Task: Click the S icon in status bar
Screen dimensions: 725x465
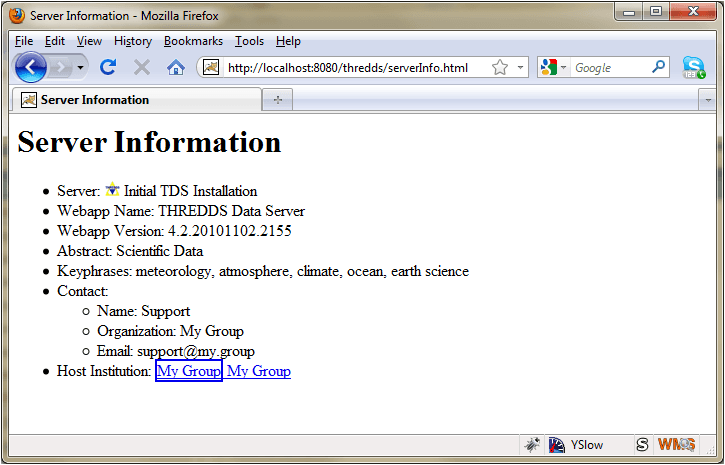Action: [642, 445]
